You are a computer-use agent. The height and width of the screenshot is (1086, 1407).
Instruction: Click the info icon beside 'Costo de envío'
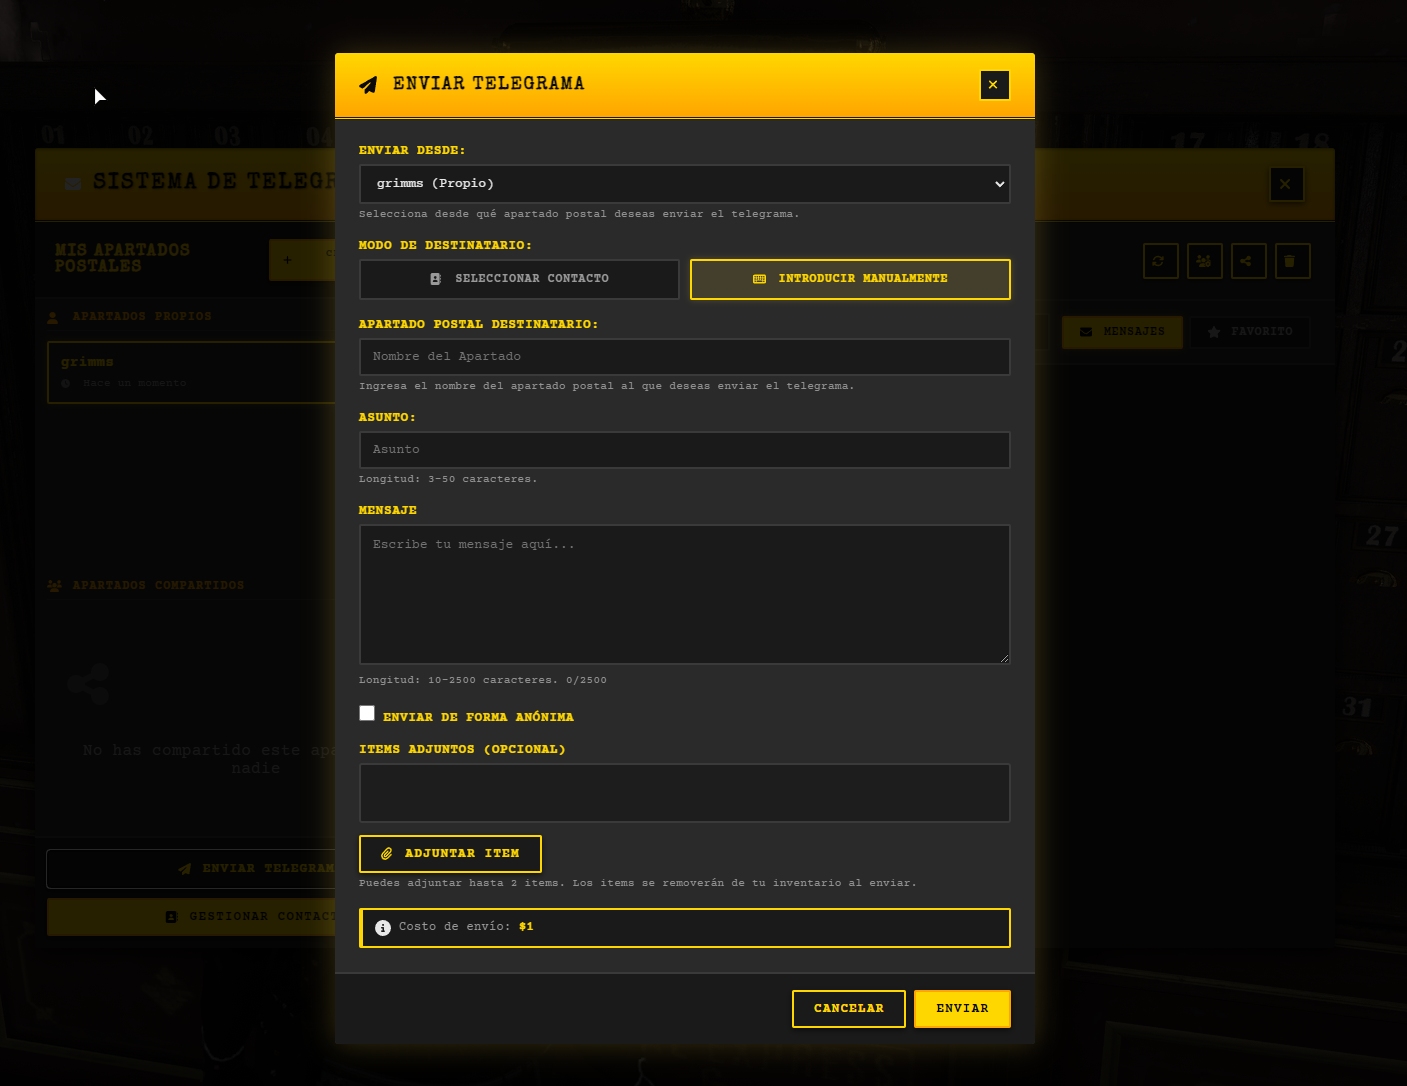(x=383, y=928)
